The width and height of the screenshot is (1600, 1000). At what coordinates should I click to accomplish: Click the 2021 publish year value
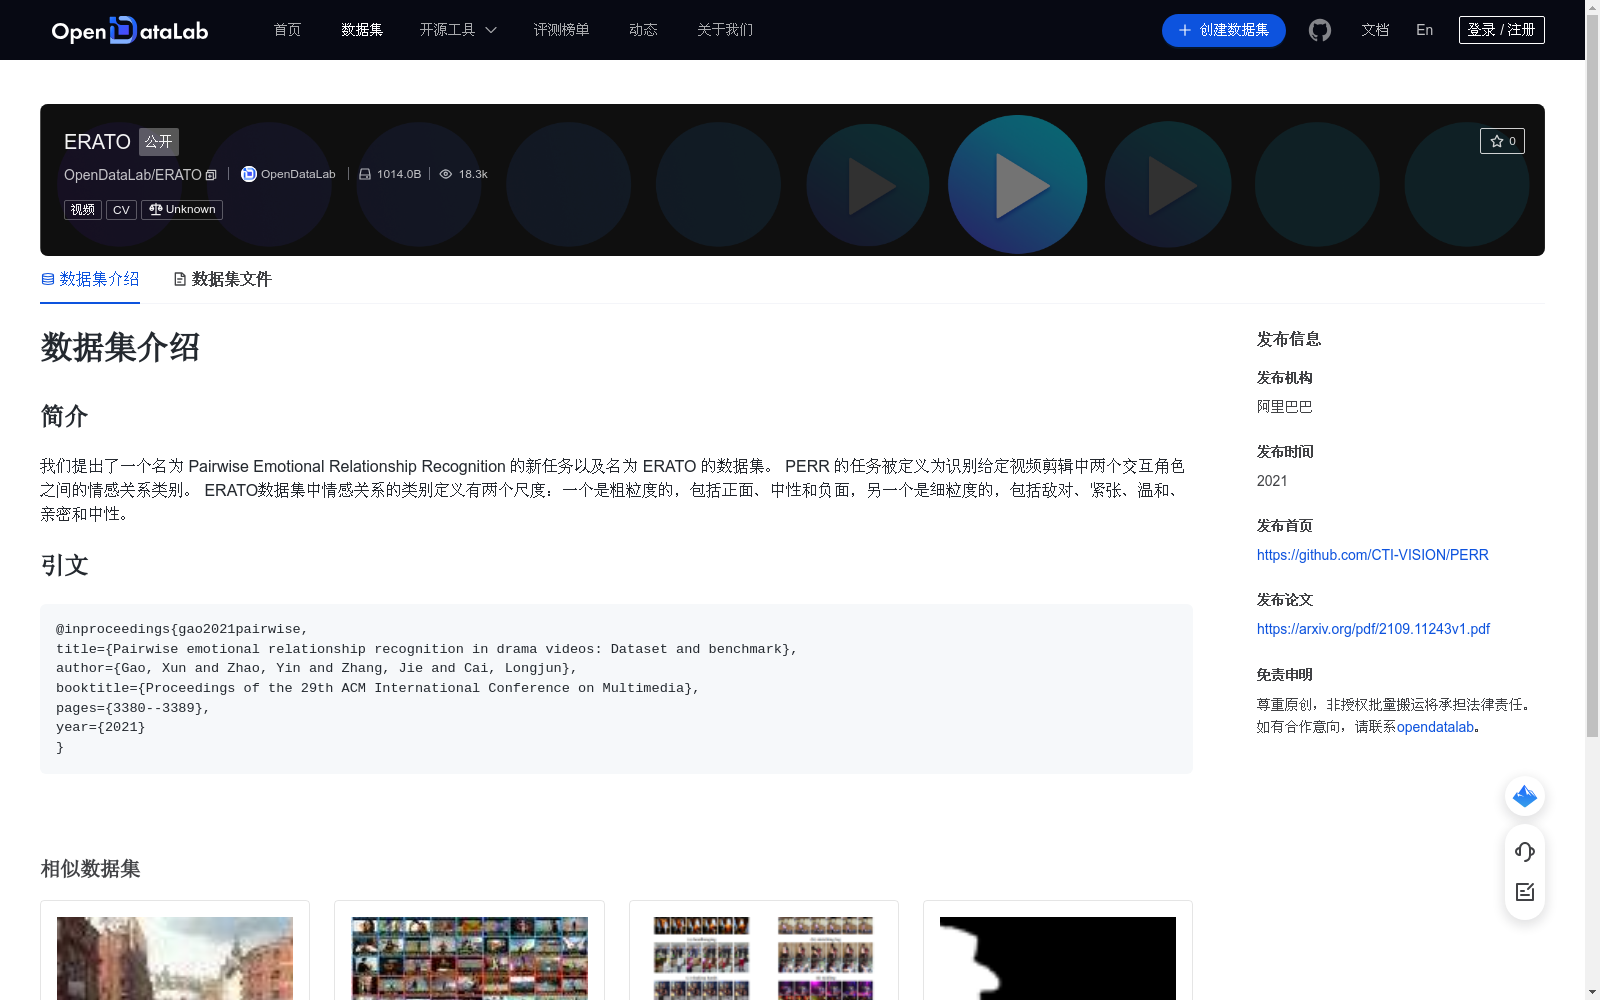pyautogui.click(x=1272, y=481)
